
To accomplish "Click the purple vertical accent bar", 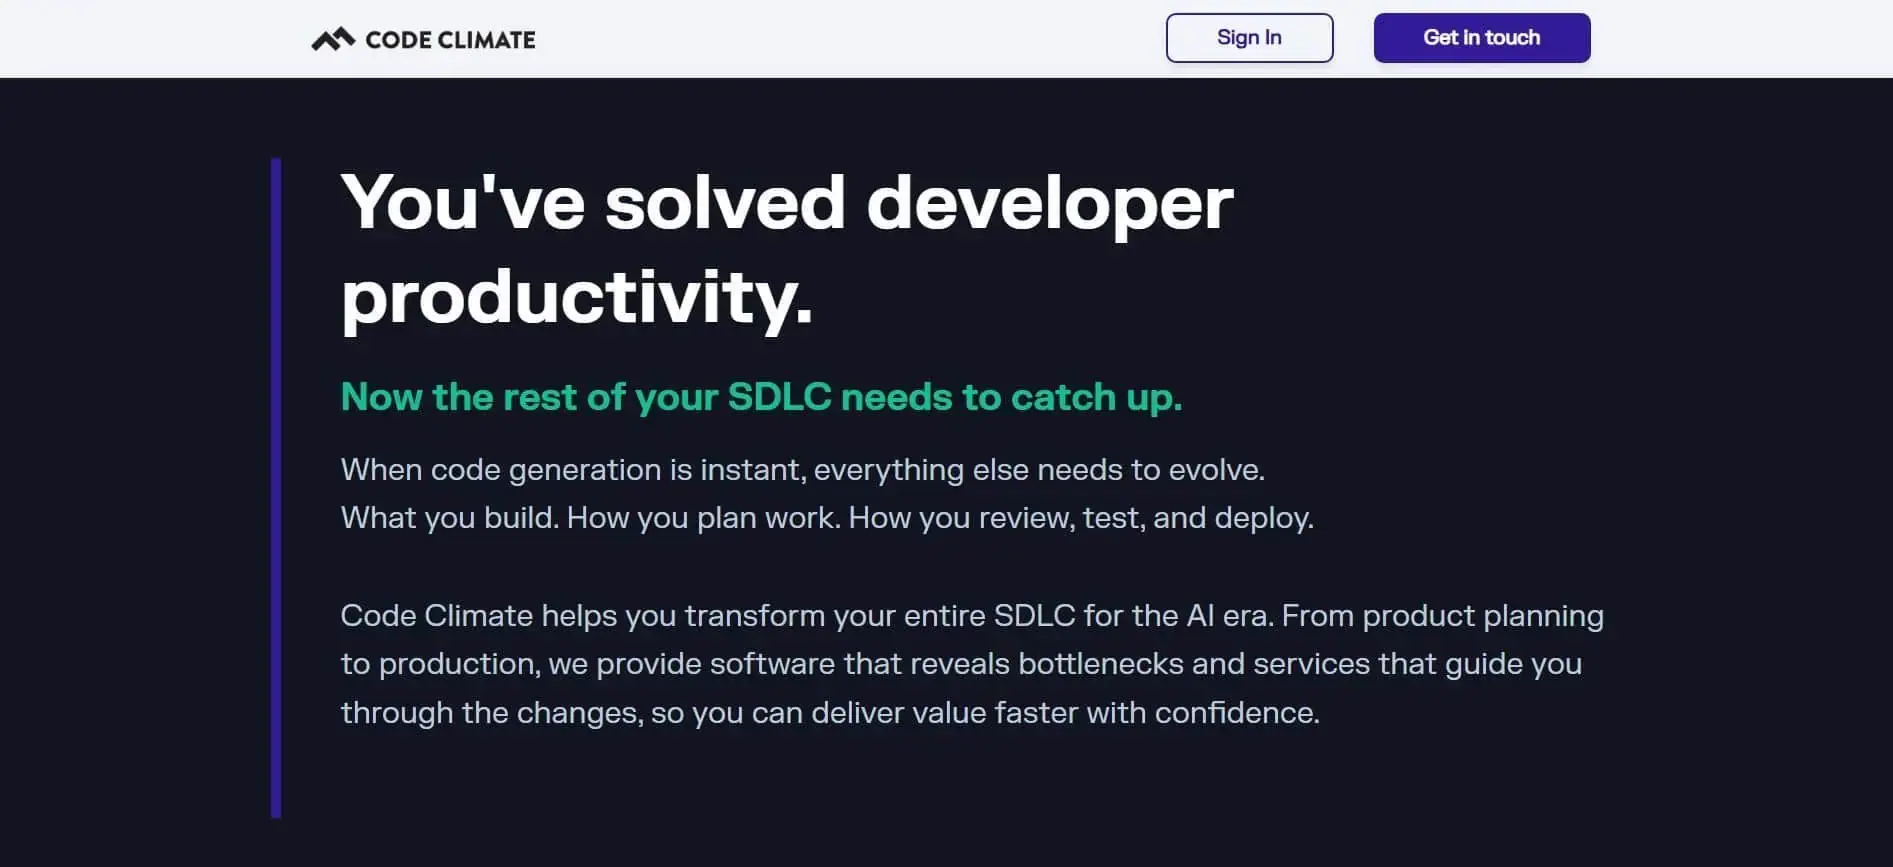I will point(277,487).
